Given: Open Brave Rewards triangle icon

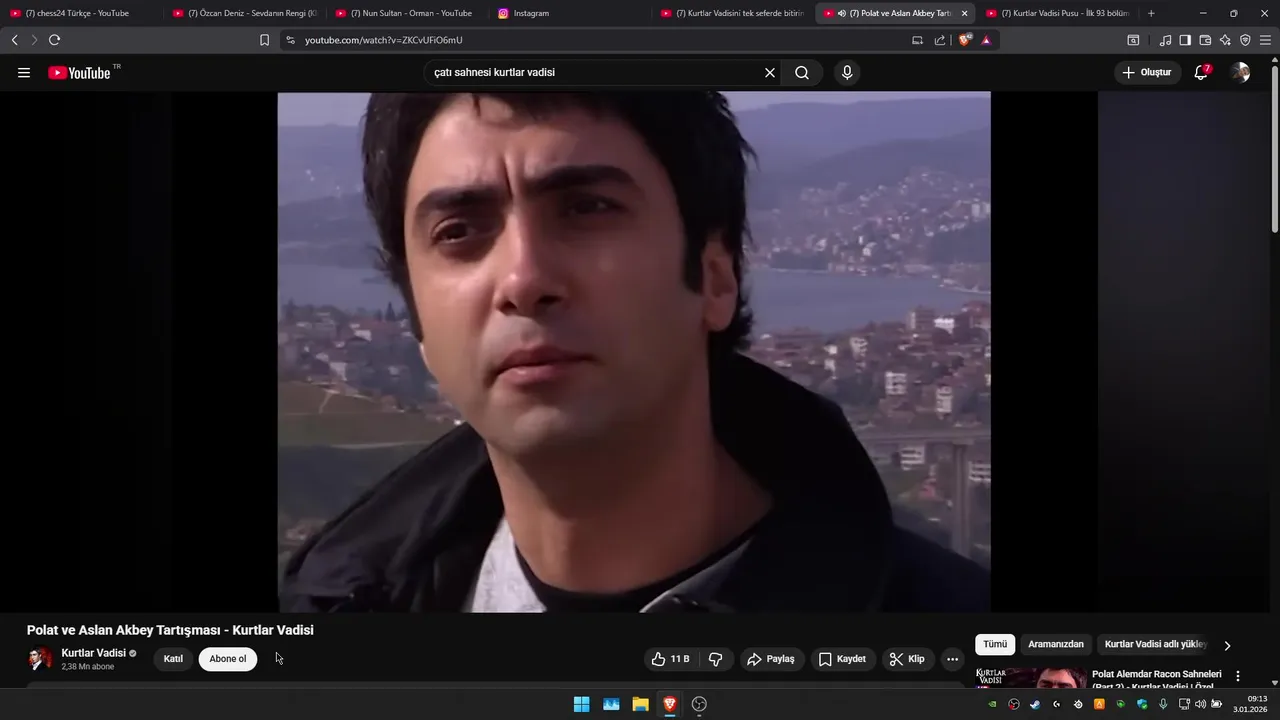Looking at the screenshot, I should tap(986, 40).
